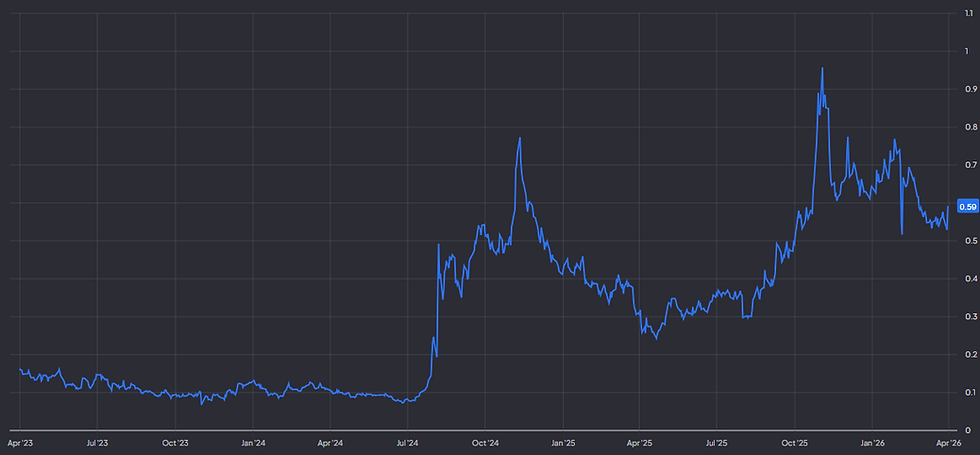980x455 pixels.
Task: Click the 1.1 y-axis value
Action: point(968,13)
